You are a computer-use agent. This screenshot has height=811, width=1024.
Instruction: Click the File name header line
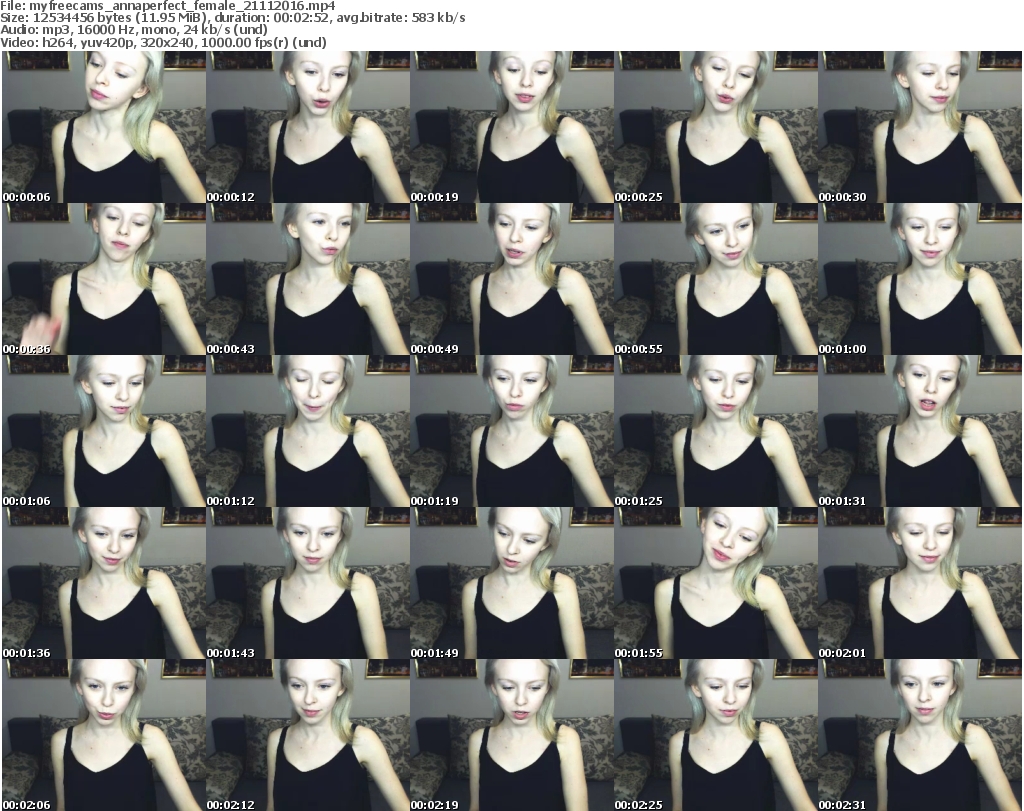[168, 6]
